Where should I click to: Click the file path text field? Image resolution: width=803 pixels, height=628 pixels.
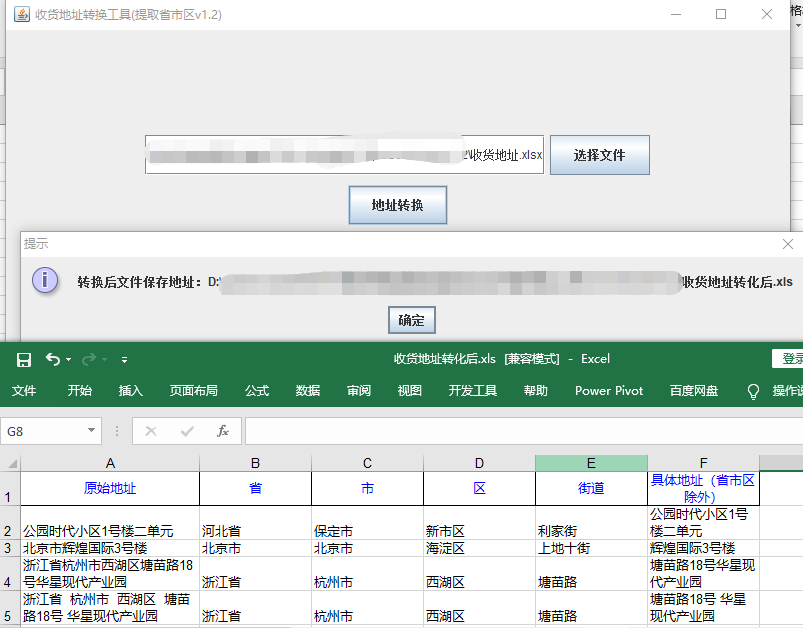tap(344, 155)
